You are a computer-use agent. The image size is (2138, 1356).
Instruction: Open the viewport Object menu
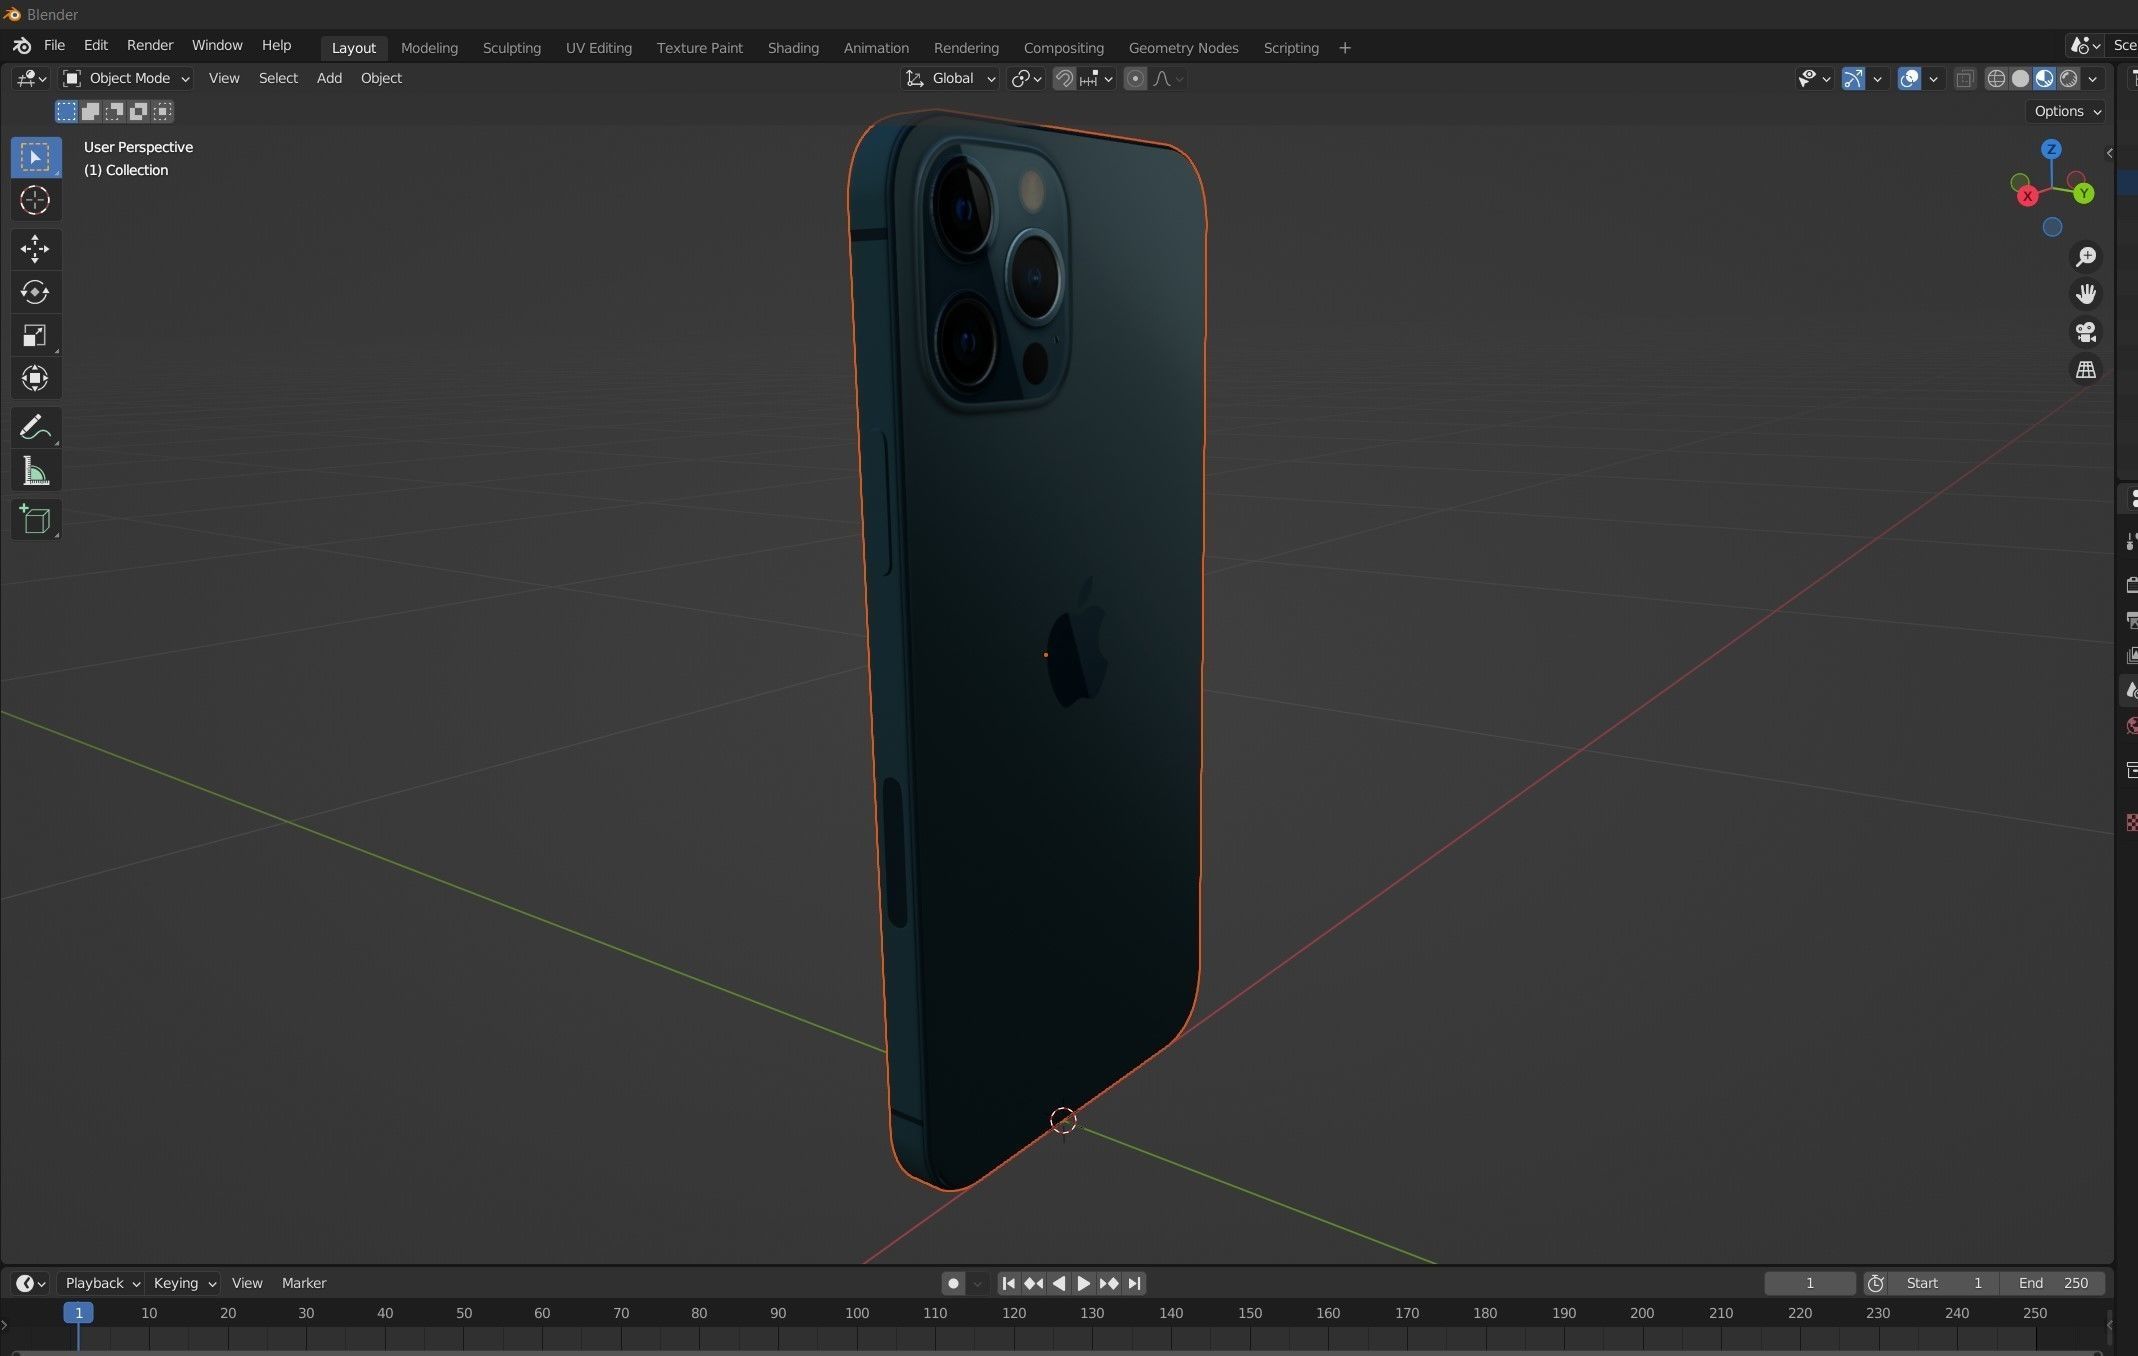coord(381,78)
